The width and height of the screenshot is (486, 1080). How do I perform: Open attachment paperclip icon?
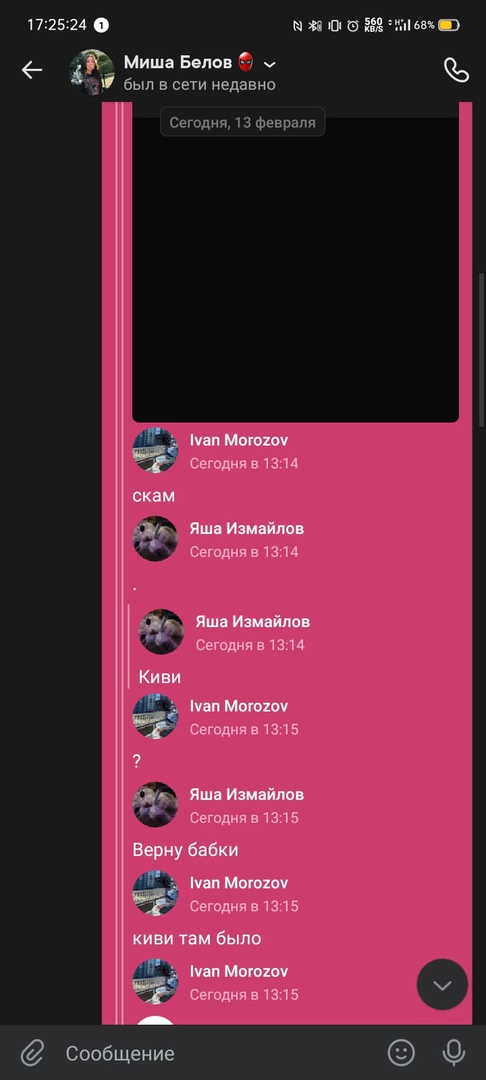[x=32, y=1052]
